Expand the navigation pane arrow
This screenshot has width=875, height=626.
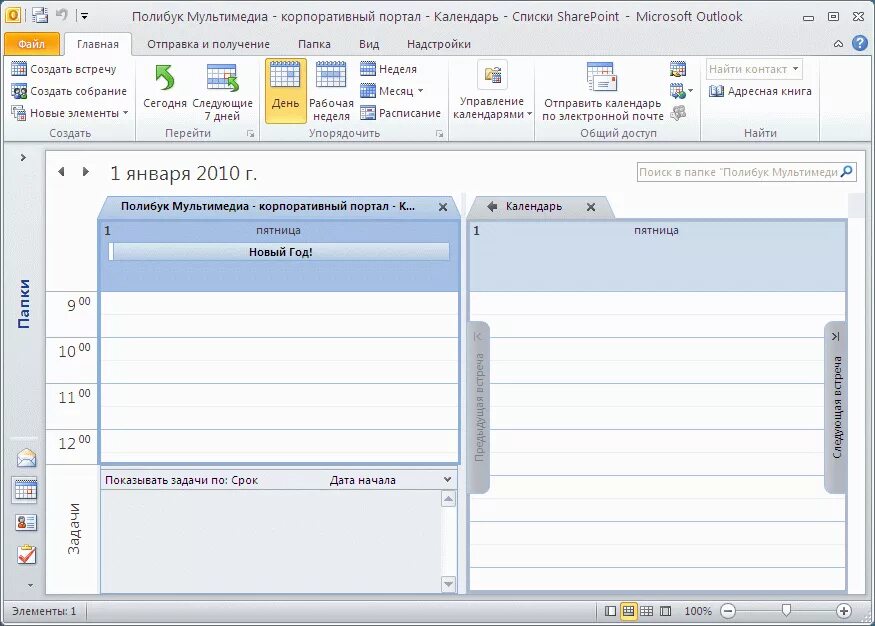pos(23,158)
